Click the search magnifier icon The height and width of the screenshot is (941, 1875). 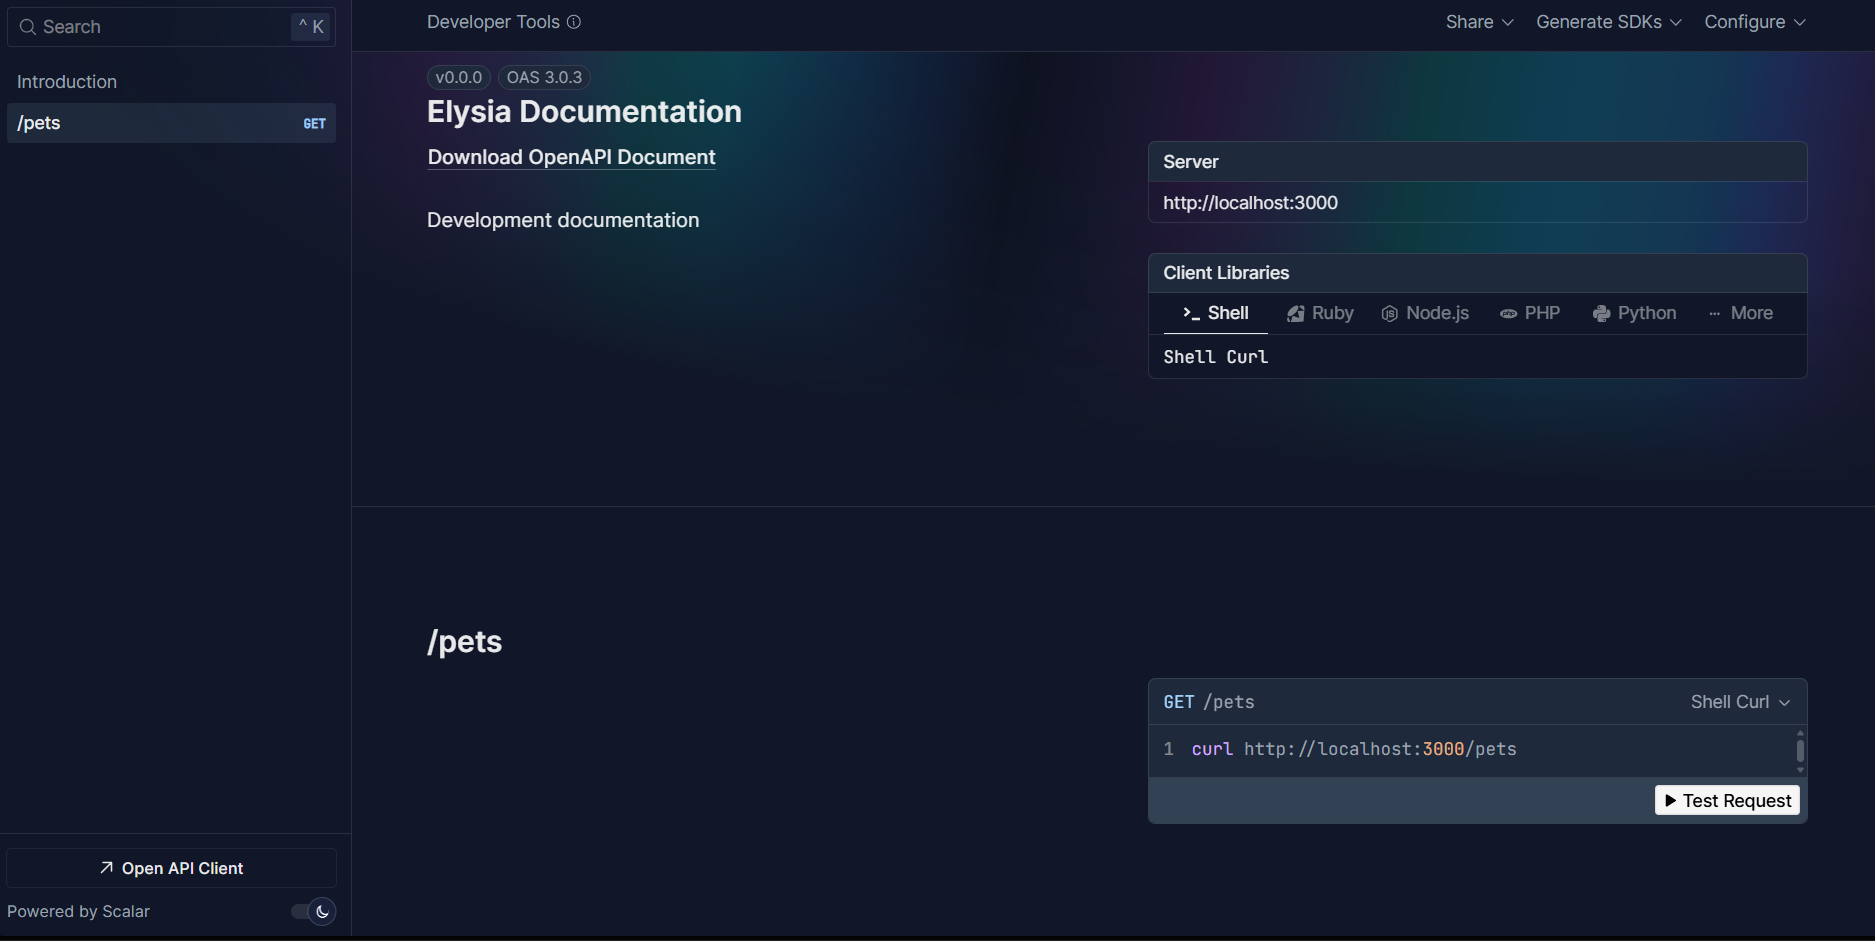click(27, 26)
